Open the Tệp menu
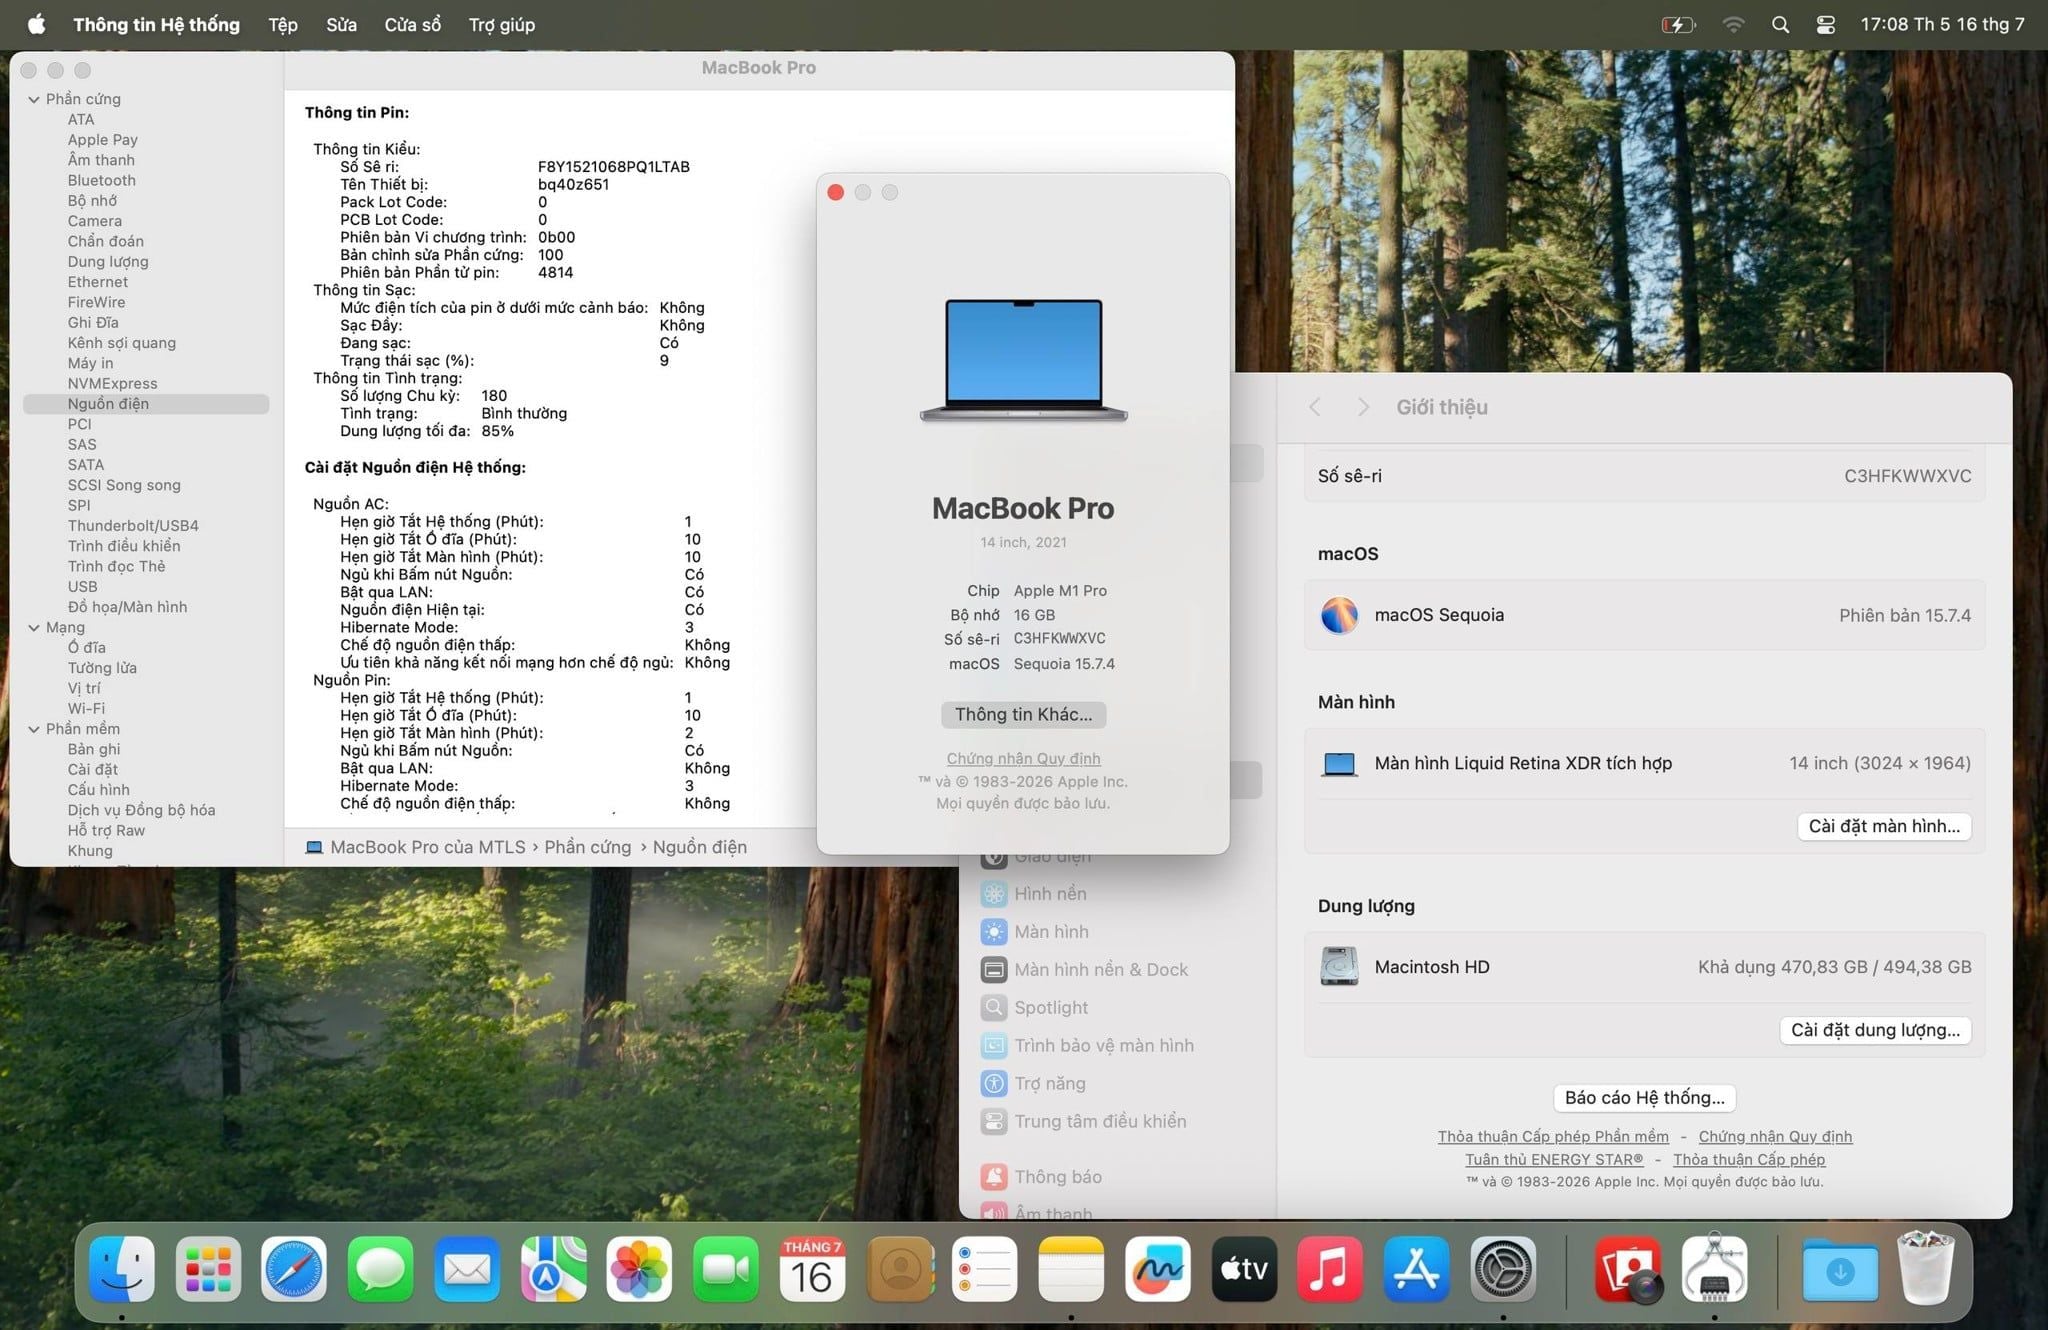The width and height of the screenshot is (2048, 1330). (x=283, y=24)
